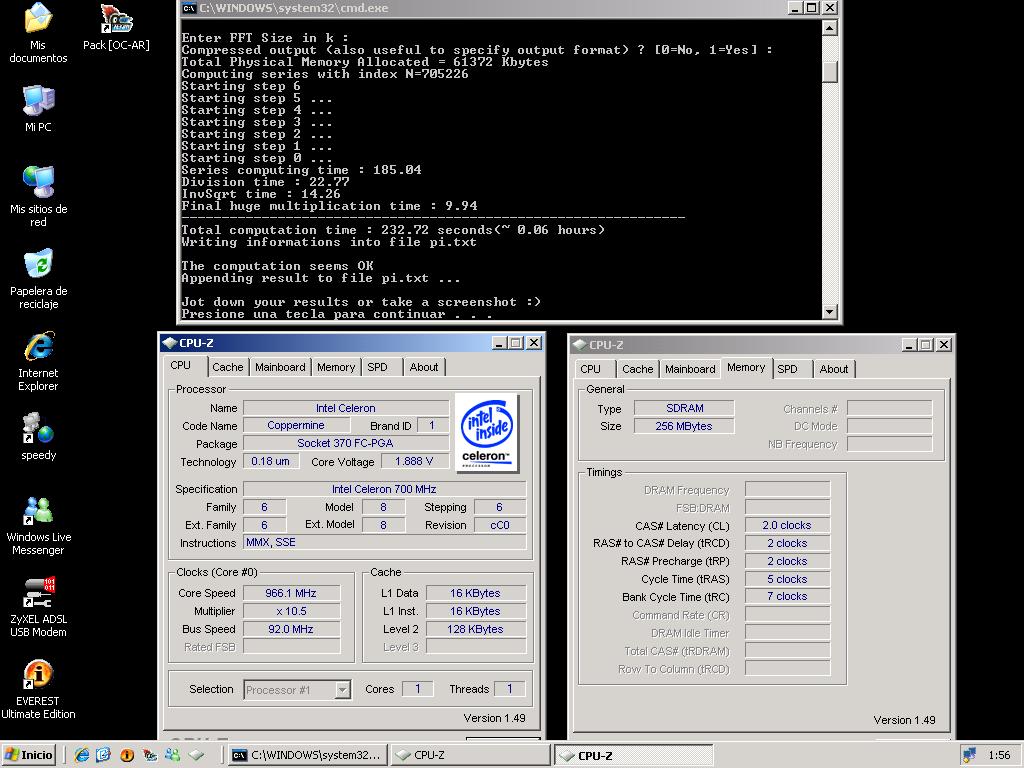Click Package Socket 370 FC-PGA field

coord(346,443)
